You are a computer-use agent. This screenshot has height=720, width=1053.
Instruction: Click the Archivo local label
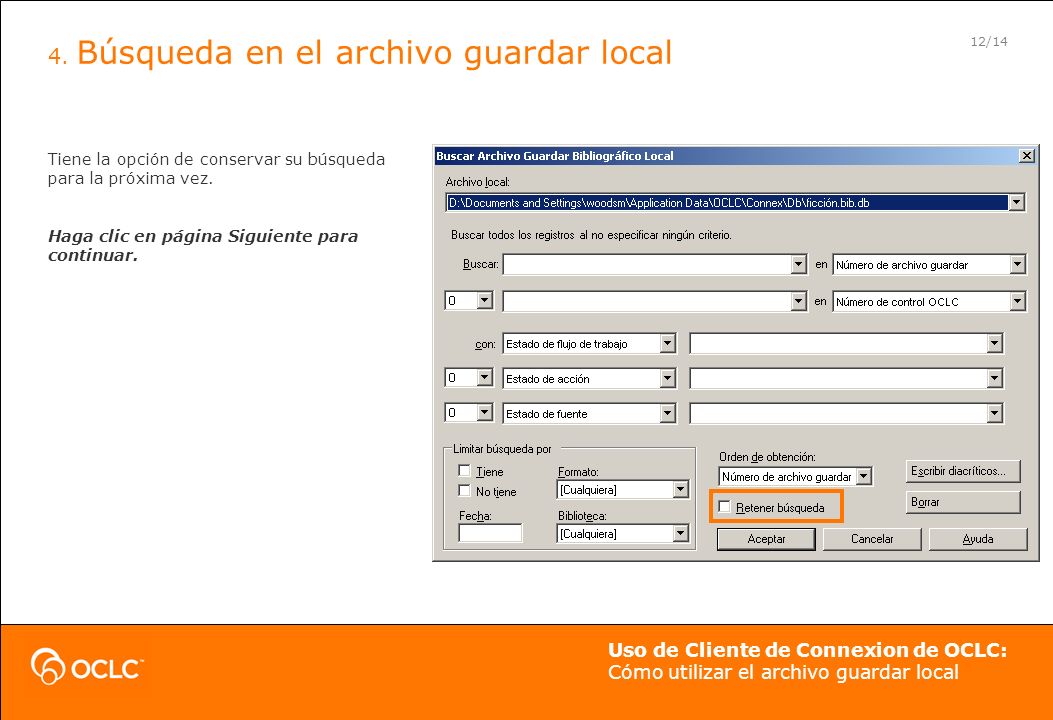pyautogui.click(x=477, y=182)
